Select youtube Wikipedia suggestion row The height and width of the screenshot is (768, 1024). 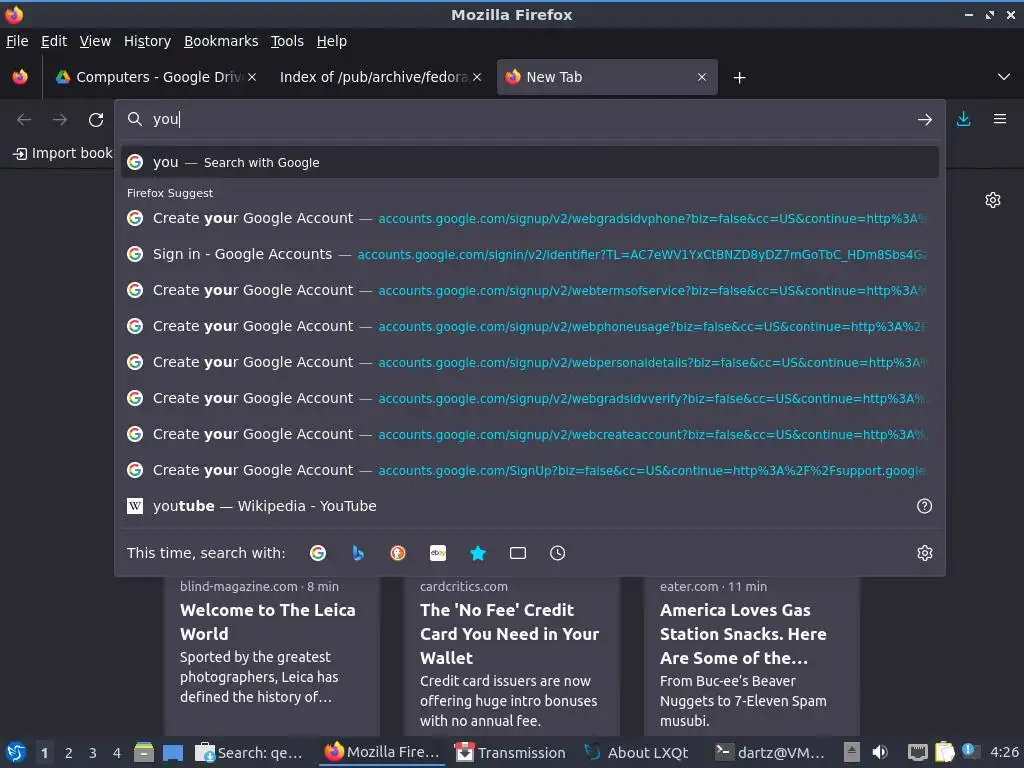click(516, 506)
